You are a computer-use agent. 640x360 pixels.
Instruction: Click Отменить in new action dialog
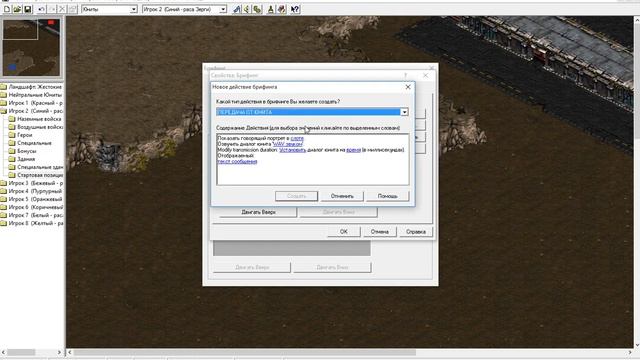342,196
